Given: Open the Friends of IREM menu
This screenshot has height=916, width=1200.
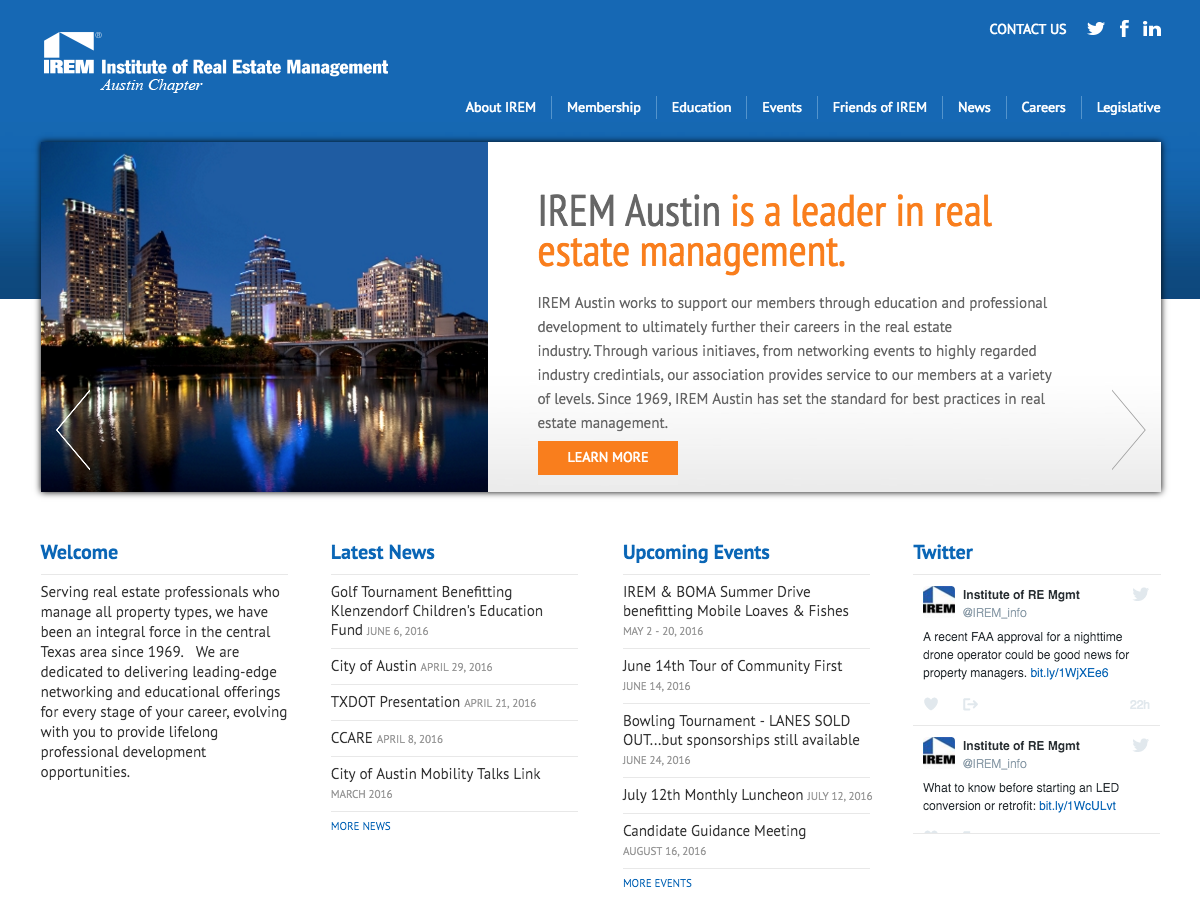Looking at the screenshot, I should (880, 107).
